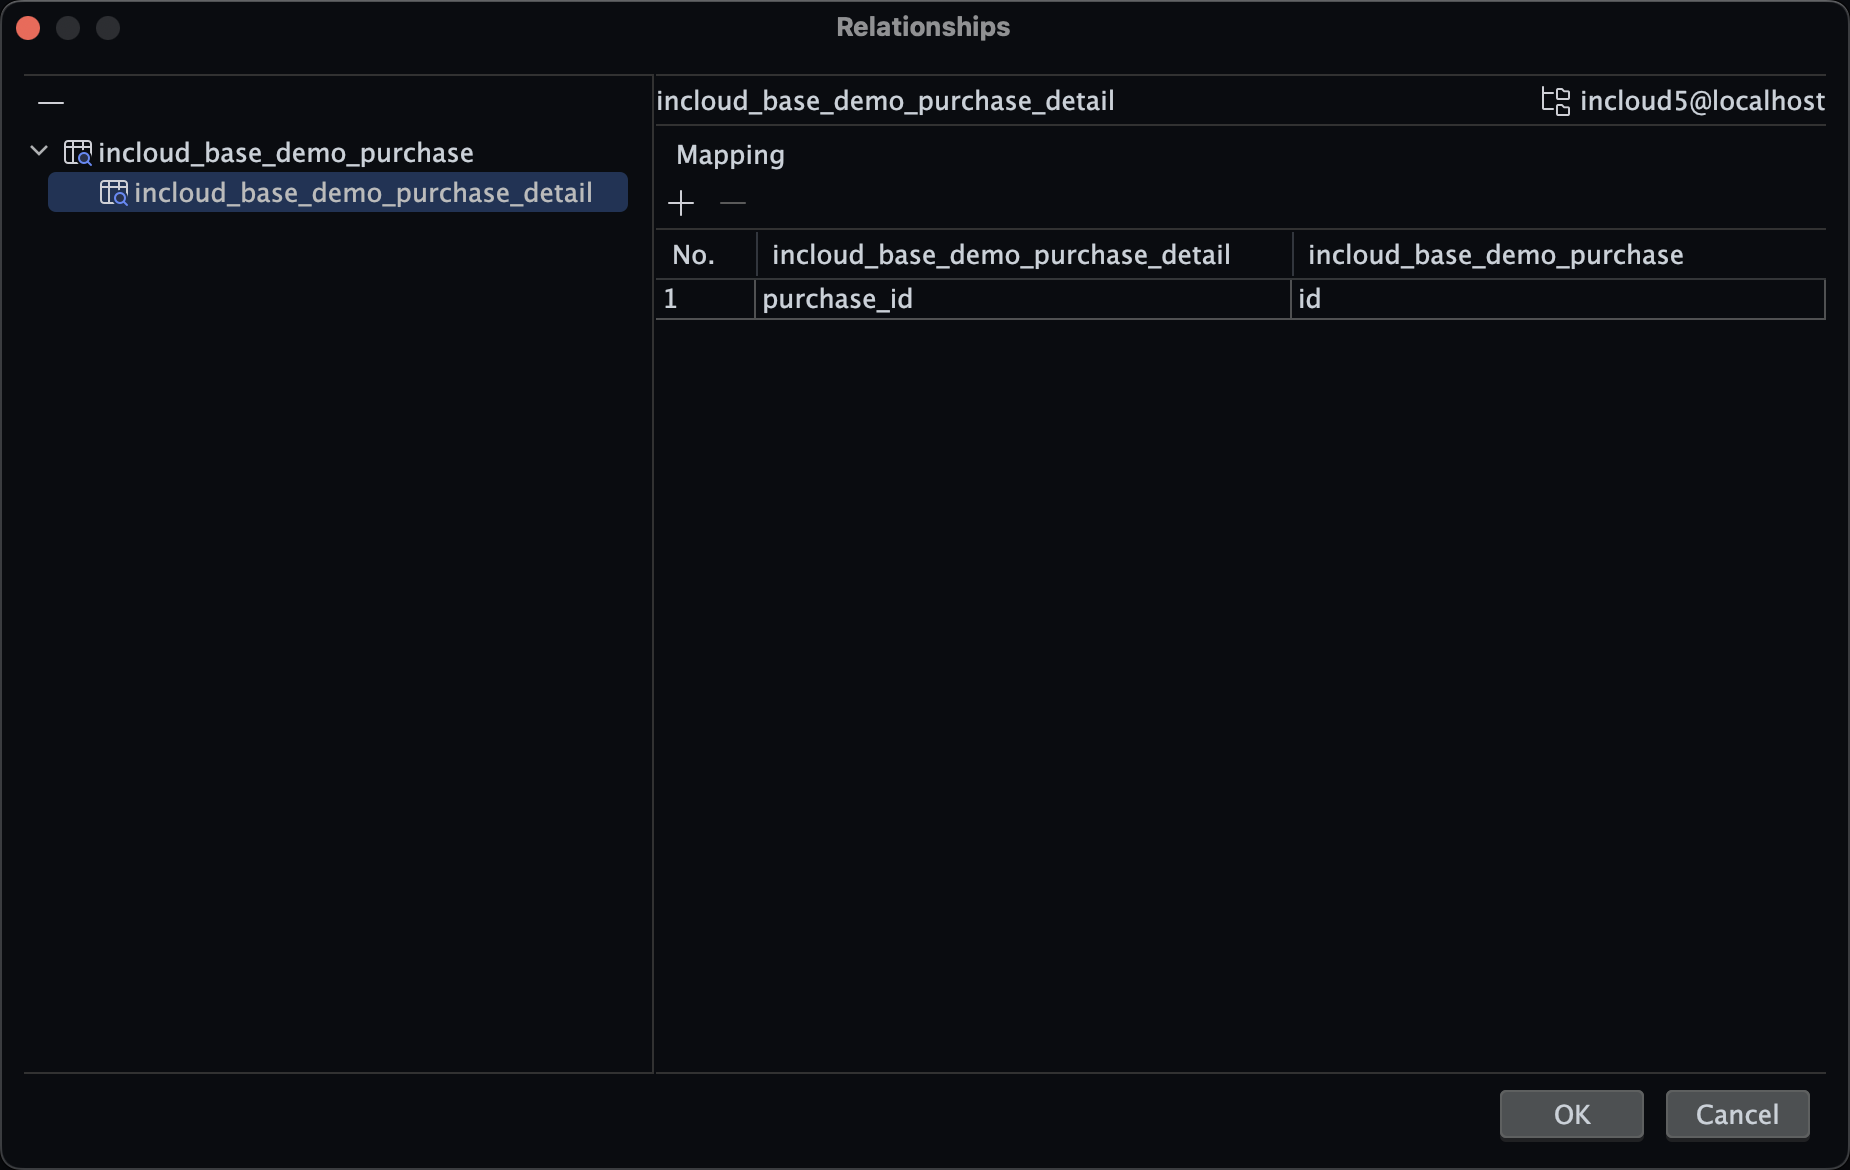Click the incloud5@localhost connection label
Viewport: 1850px width, 1170px height.
[1702, 101]
